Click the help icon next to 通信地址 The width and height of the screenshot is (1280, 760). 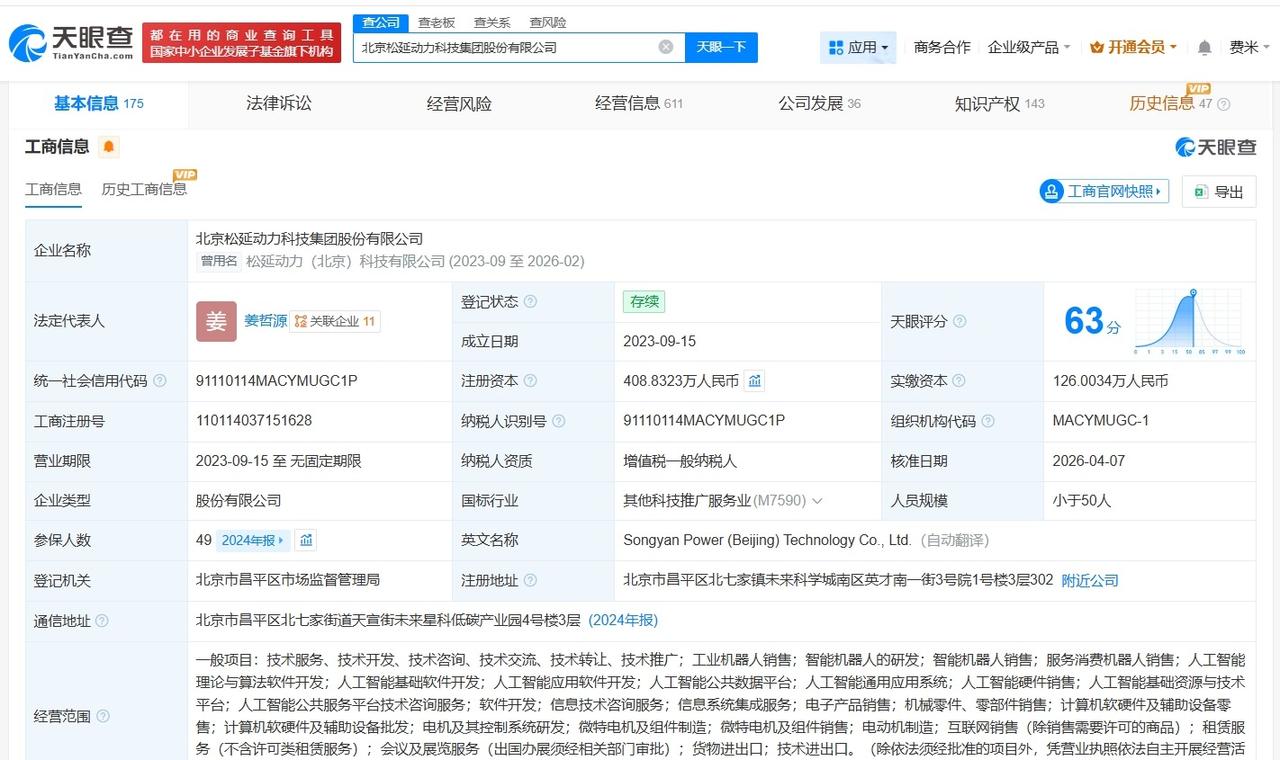pyautogui.click(x=102, y=621)
